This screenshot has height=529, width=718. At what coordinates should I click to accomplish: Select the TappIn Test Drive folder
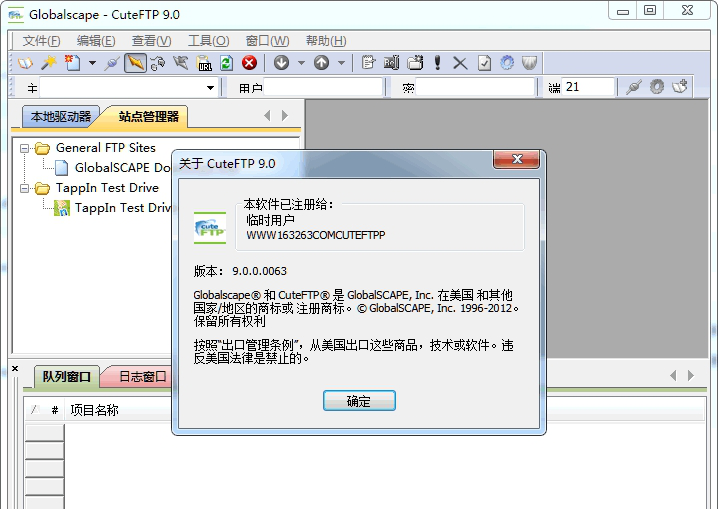pos(107,188)
